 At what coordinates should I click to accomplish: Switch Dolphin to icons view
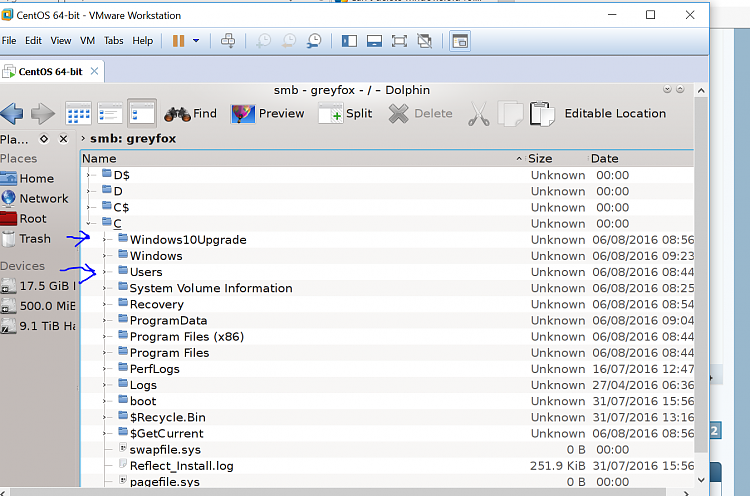(x=78, y=113)
